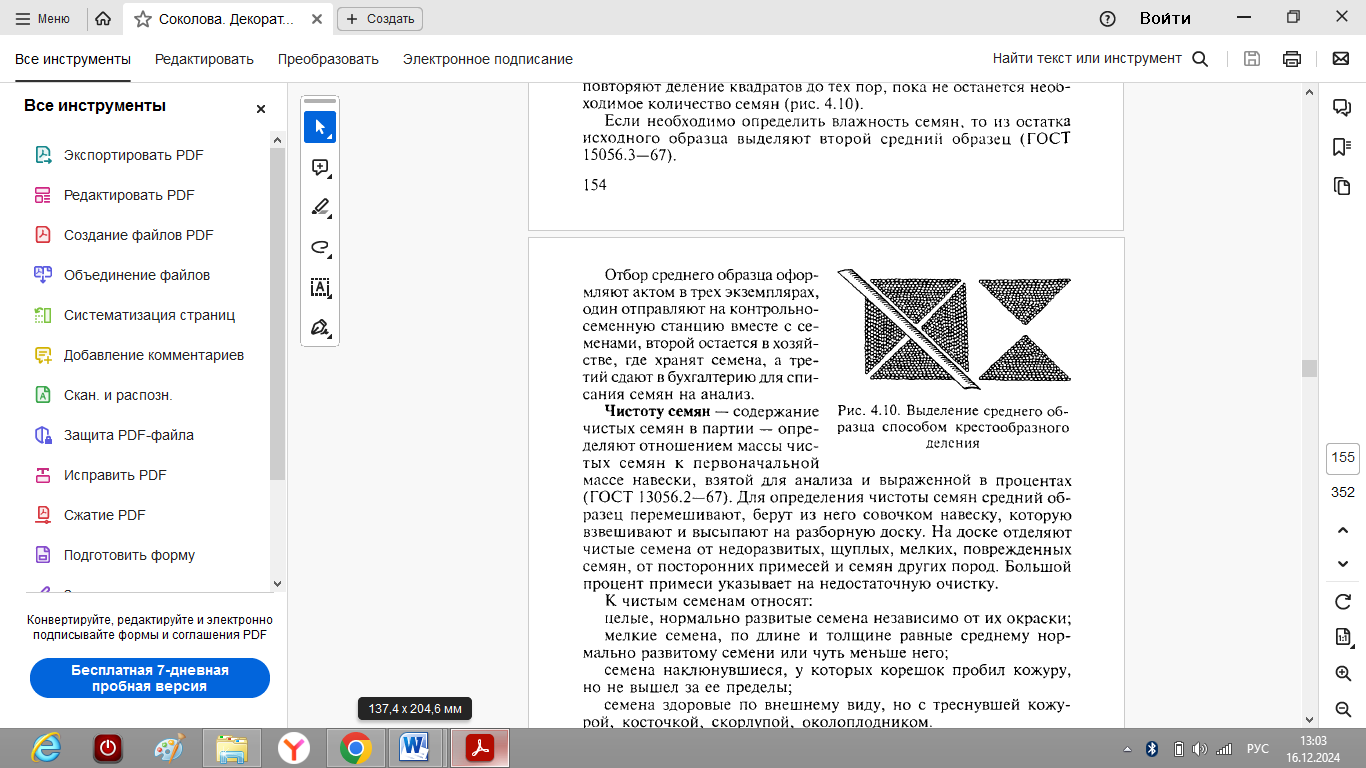
Task: Click the Создать new tab button
Action: tap(380, 18)
